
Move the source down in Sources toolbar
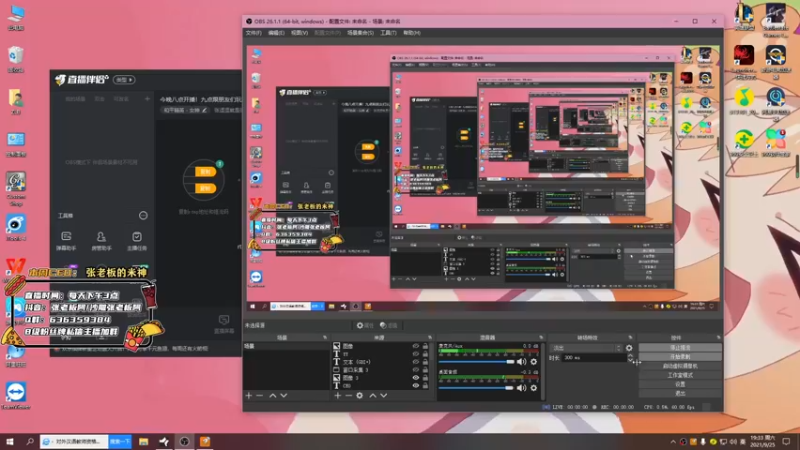[384, 395]
